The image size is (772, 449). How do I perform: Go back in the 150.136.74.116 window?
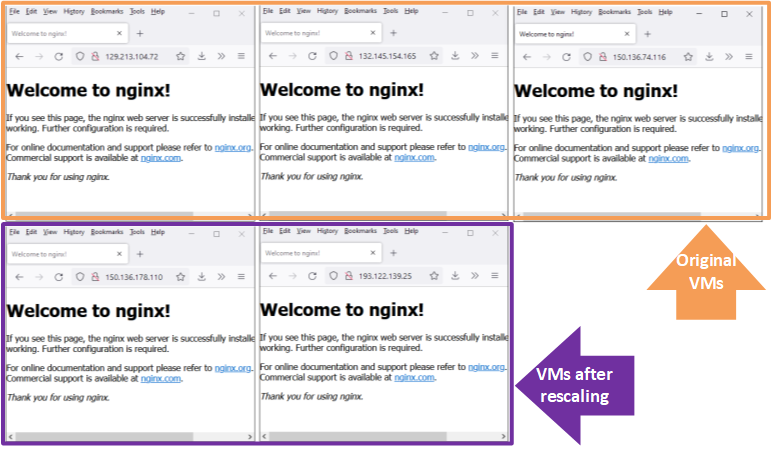coord(527,57)
